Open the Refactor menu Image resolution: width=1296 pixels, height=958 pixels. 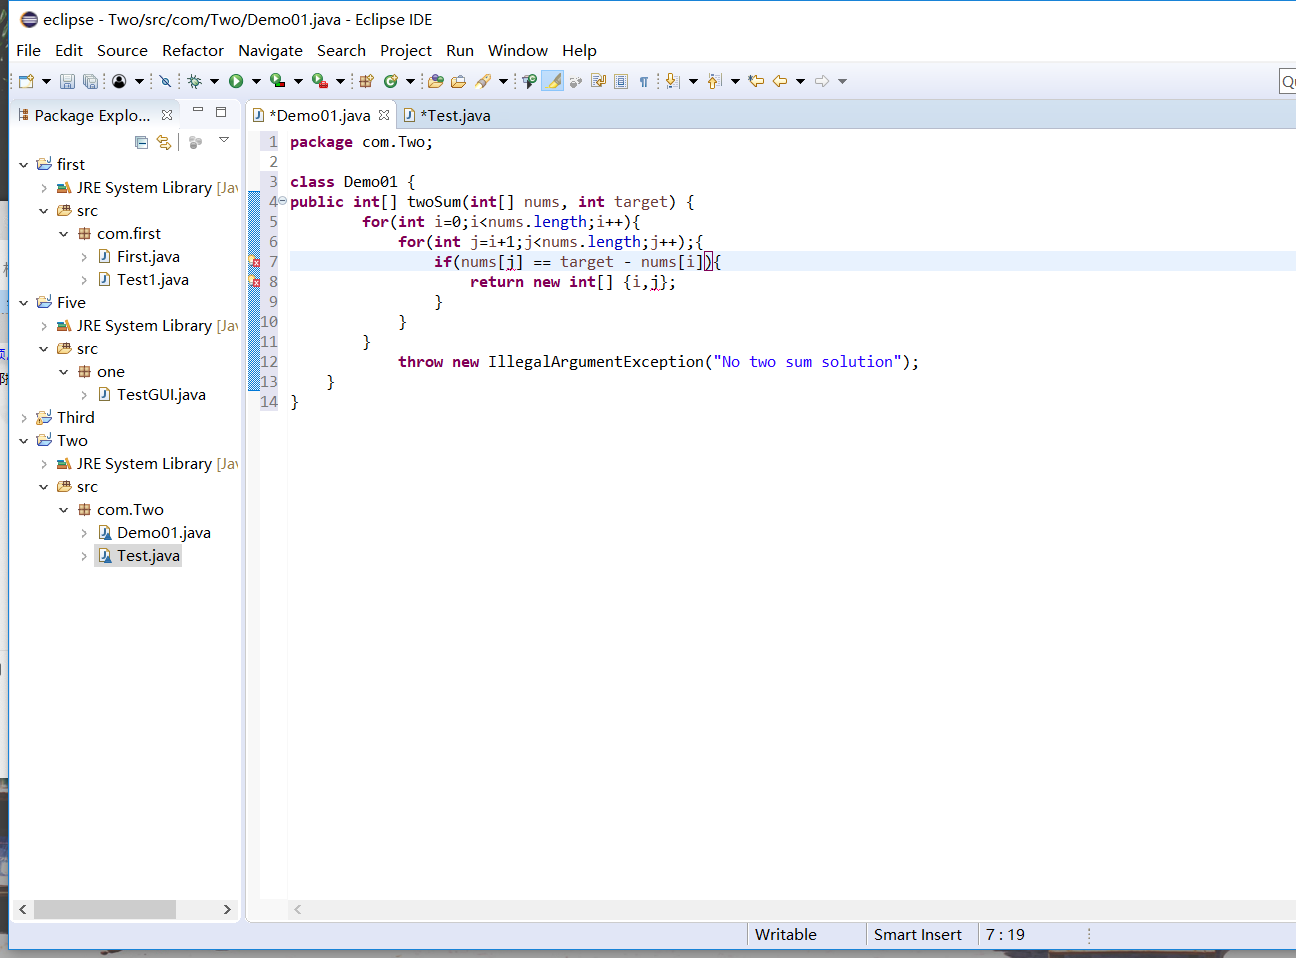coord(193,50)
